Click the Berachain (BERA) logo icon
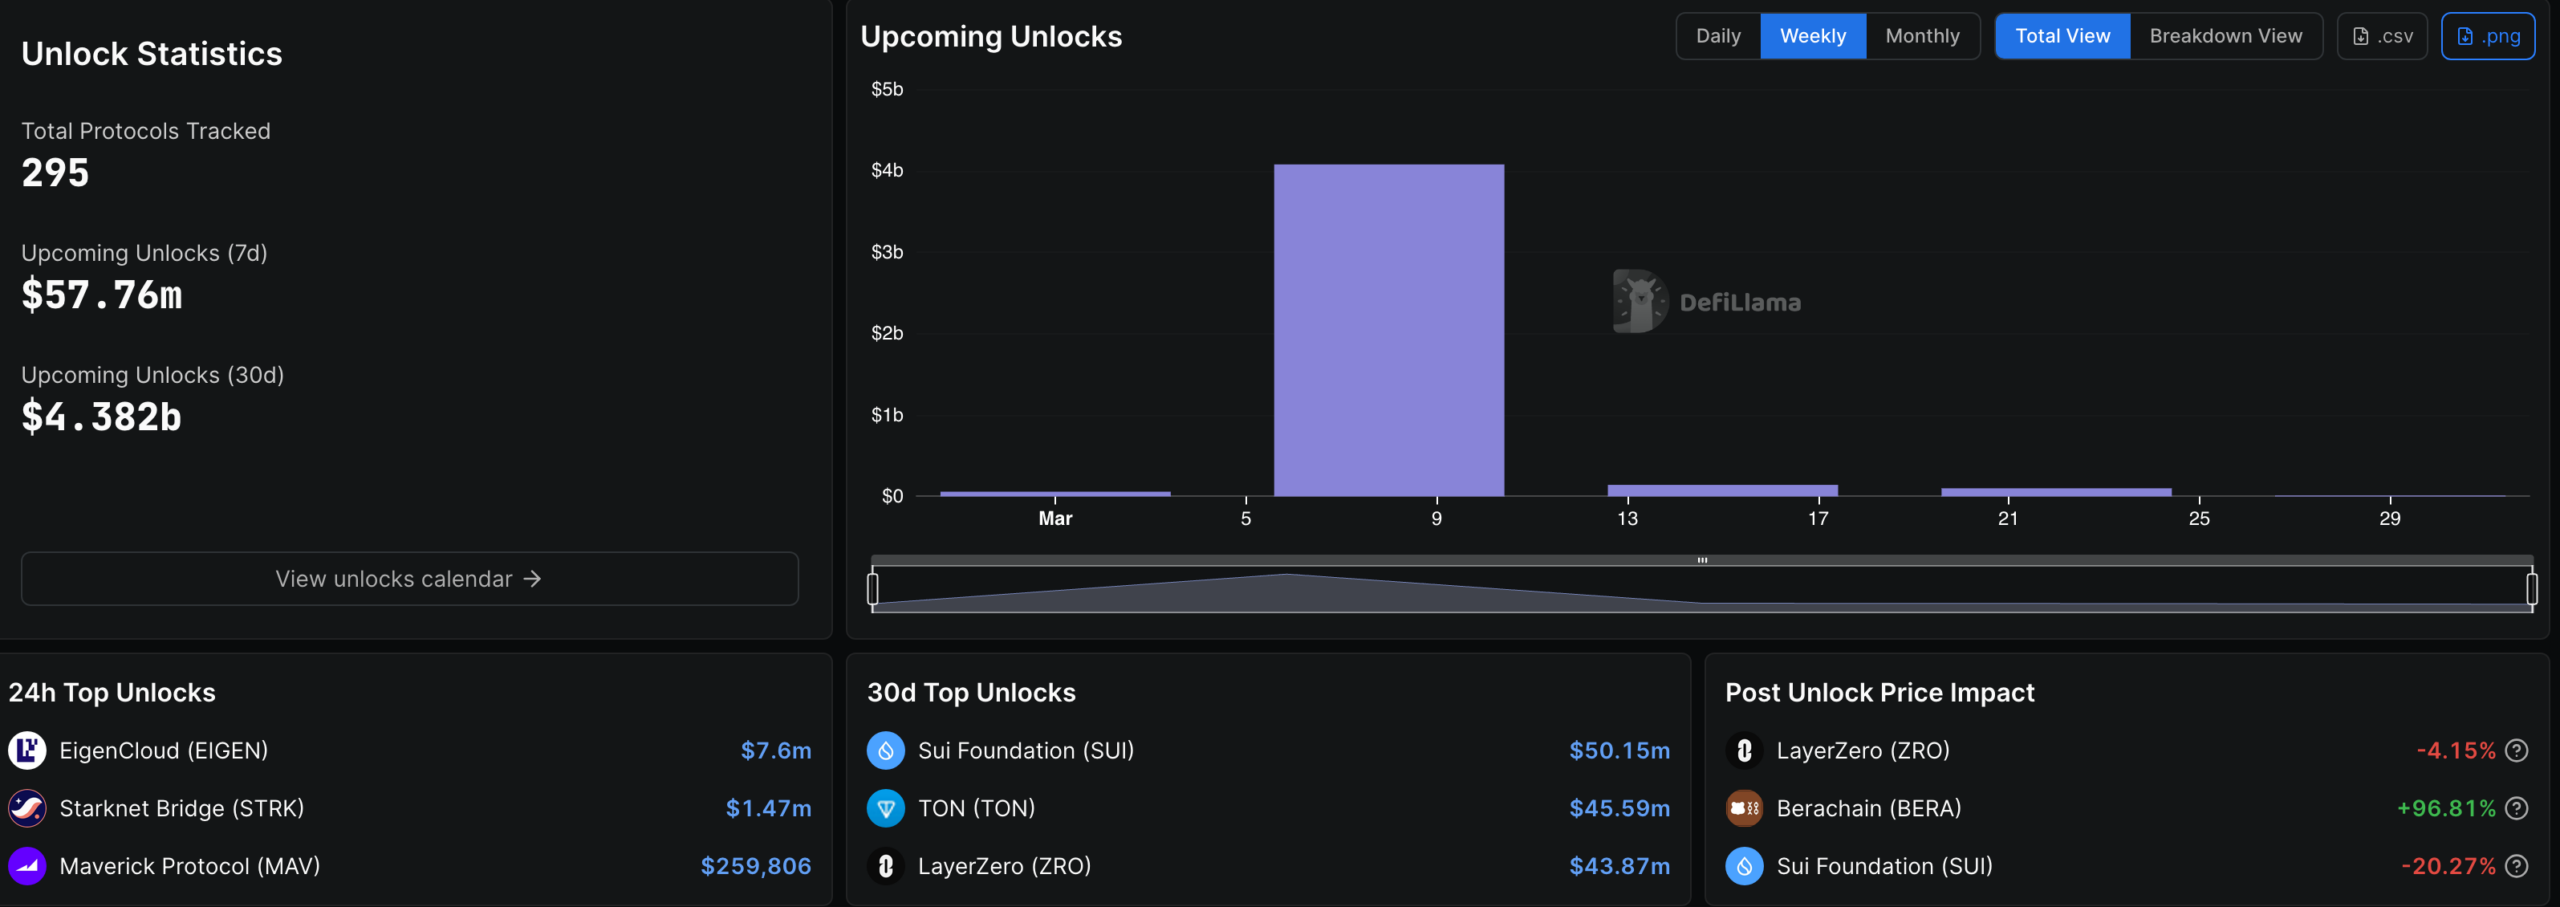Image resolution: width=2560 pixels, height=907 pixels. coord(1744,808)
